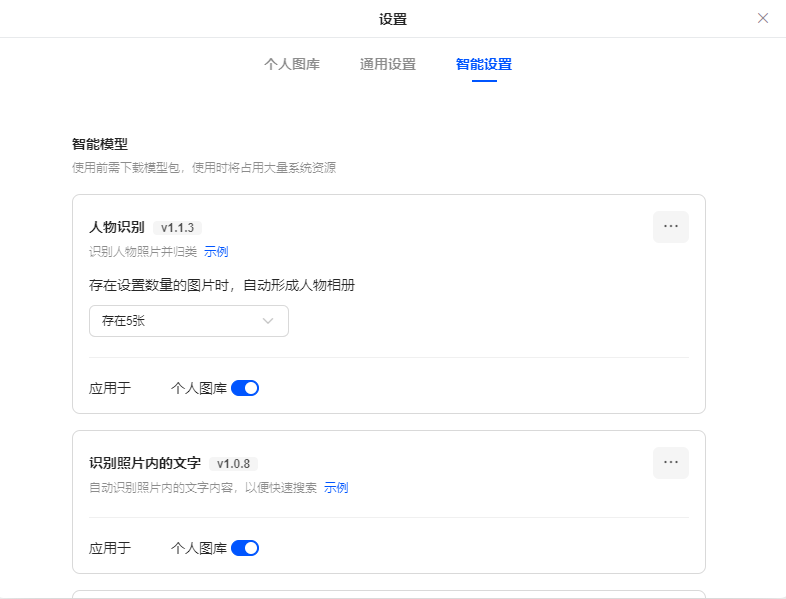The width and height of the screenshot is (786, 599).
Task: Click the 人物识别 card title
Action: coord(117,227)
